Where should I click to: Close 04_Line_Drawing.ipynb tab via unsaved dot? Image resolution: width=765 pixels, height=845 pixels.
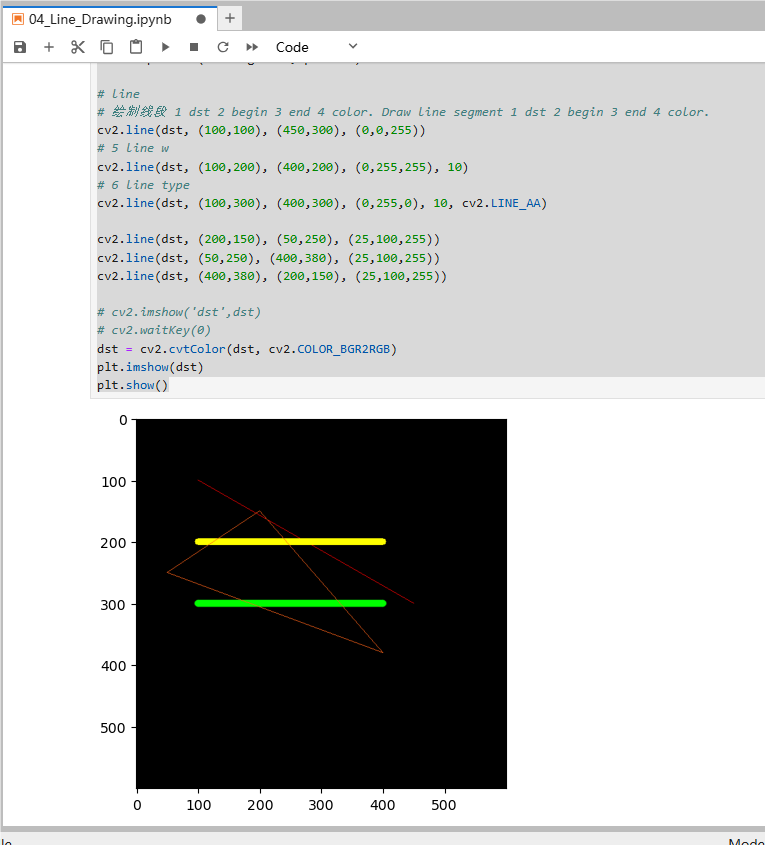[x=201, y=19]
